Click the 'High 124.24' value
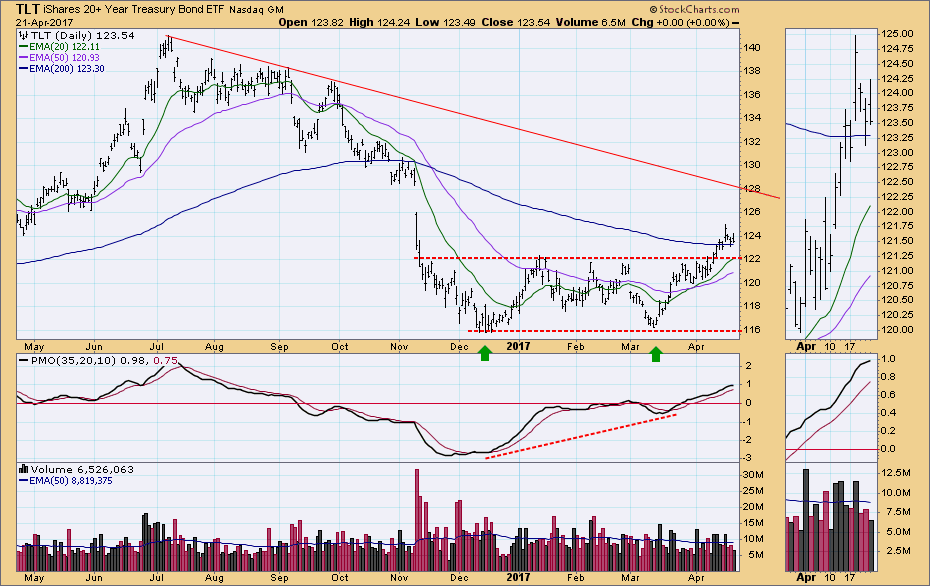Image resolution: width=930 pixels, height=586 pixels. point(379,23)
